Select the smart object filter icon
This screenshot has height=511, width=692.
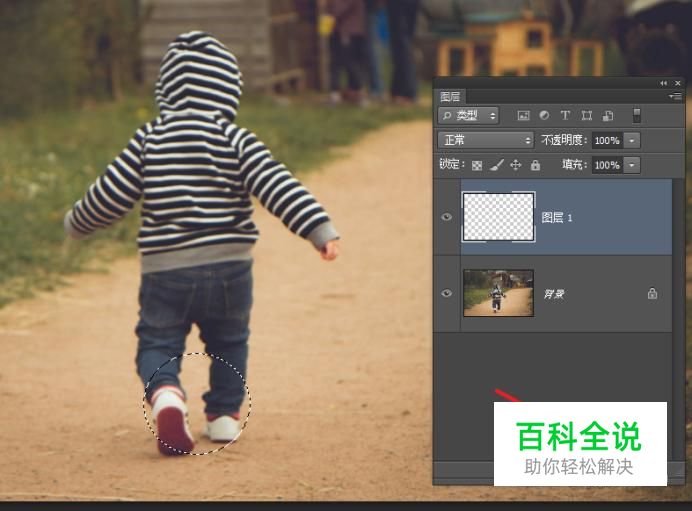(x=608, y=116)
